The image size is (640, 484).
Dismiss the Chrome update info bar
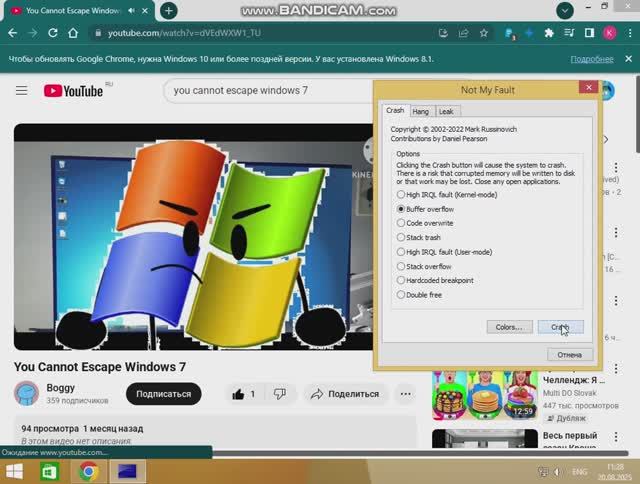pos(629,59)
